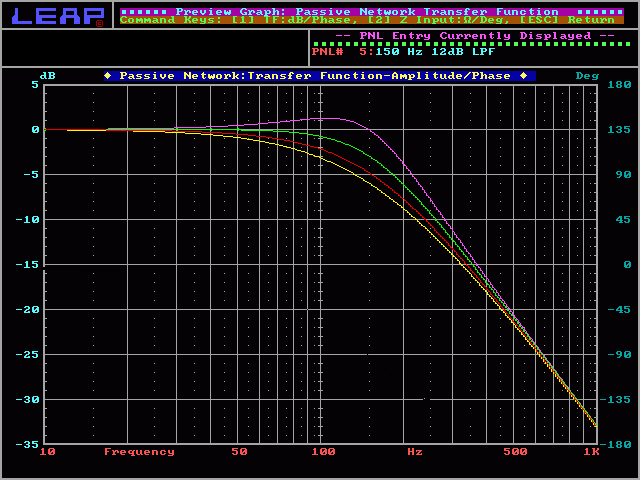640x480 pixels.
Task: Click the 150 Hz 12dB LPF description
Action: click(x=435, y=52)
